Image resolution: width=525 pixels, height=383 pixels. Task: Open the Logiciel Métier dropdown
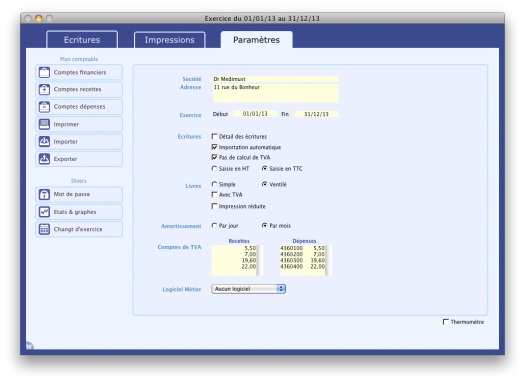click(x=248, y=289)
